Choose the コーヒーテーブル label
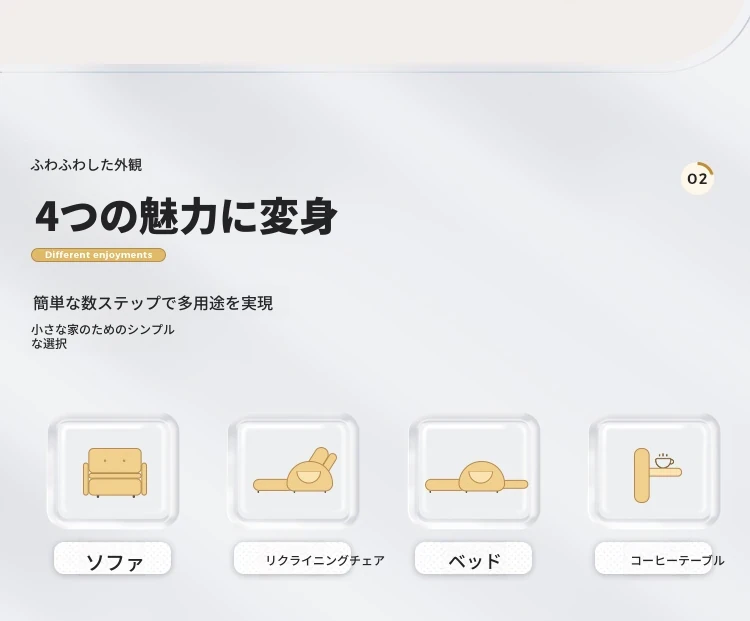750x621 pixels. pyautogui.click(x=676, y=560)
